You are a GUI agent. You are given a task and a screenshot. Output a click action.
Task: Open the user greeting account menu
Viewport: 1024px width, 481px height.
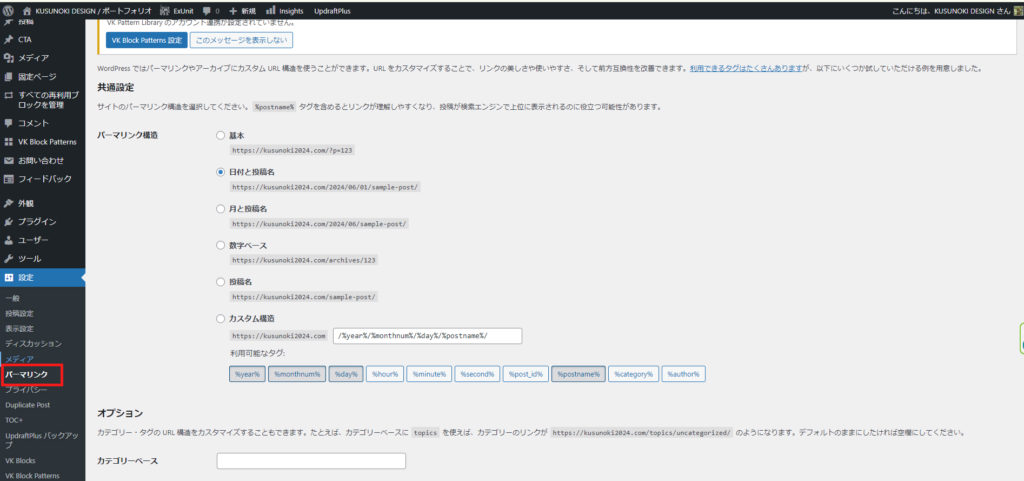950,10
